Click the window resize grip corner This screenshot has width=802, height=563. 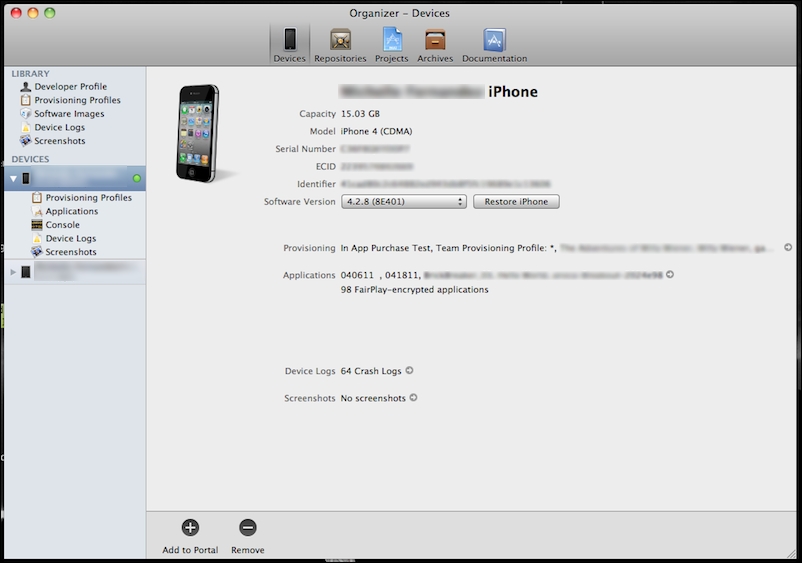point(791,553)
